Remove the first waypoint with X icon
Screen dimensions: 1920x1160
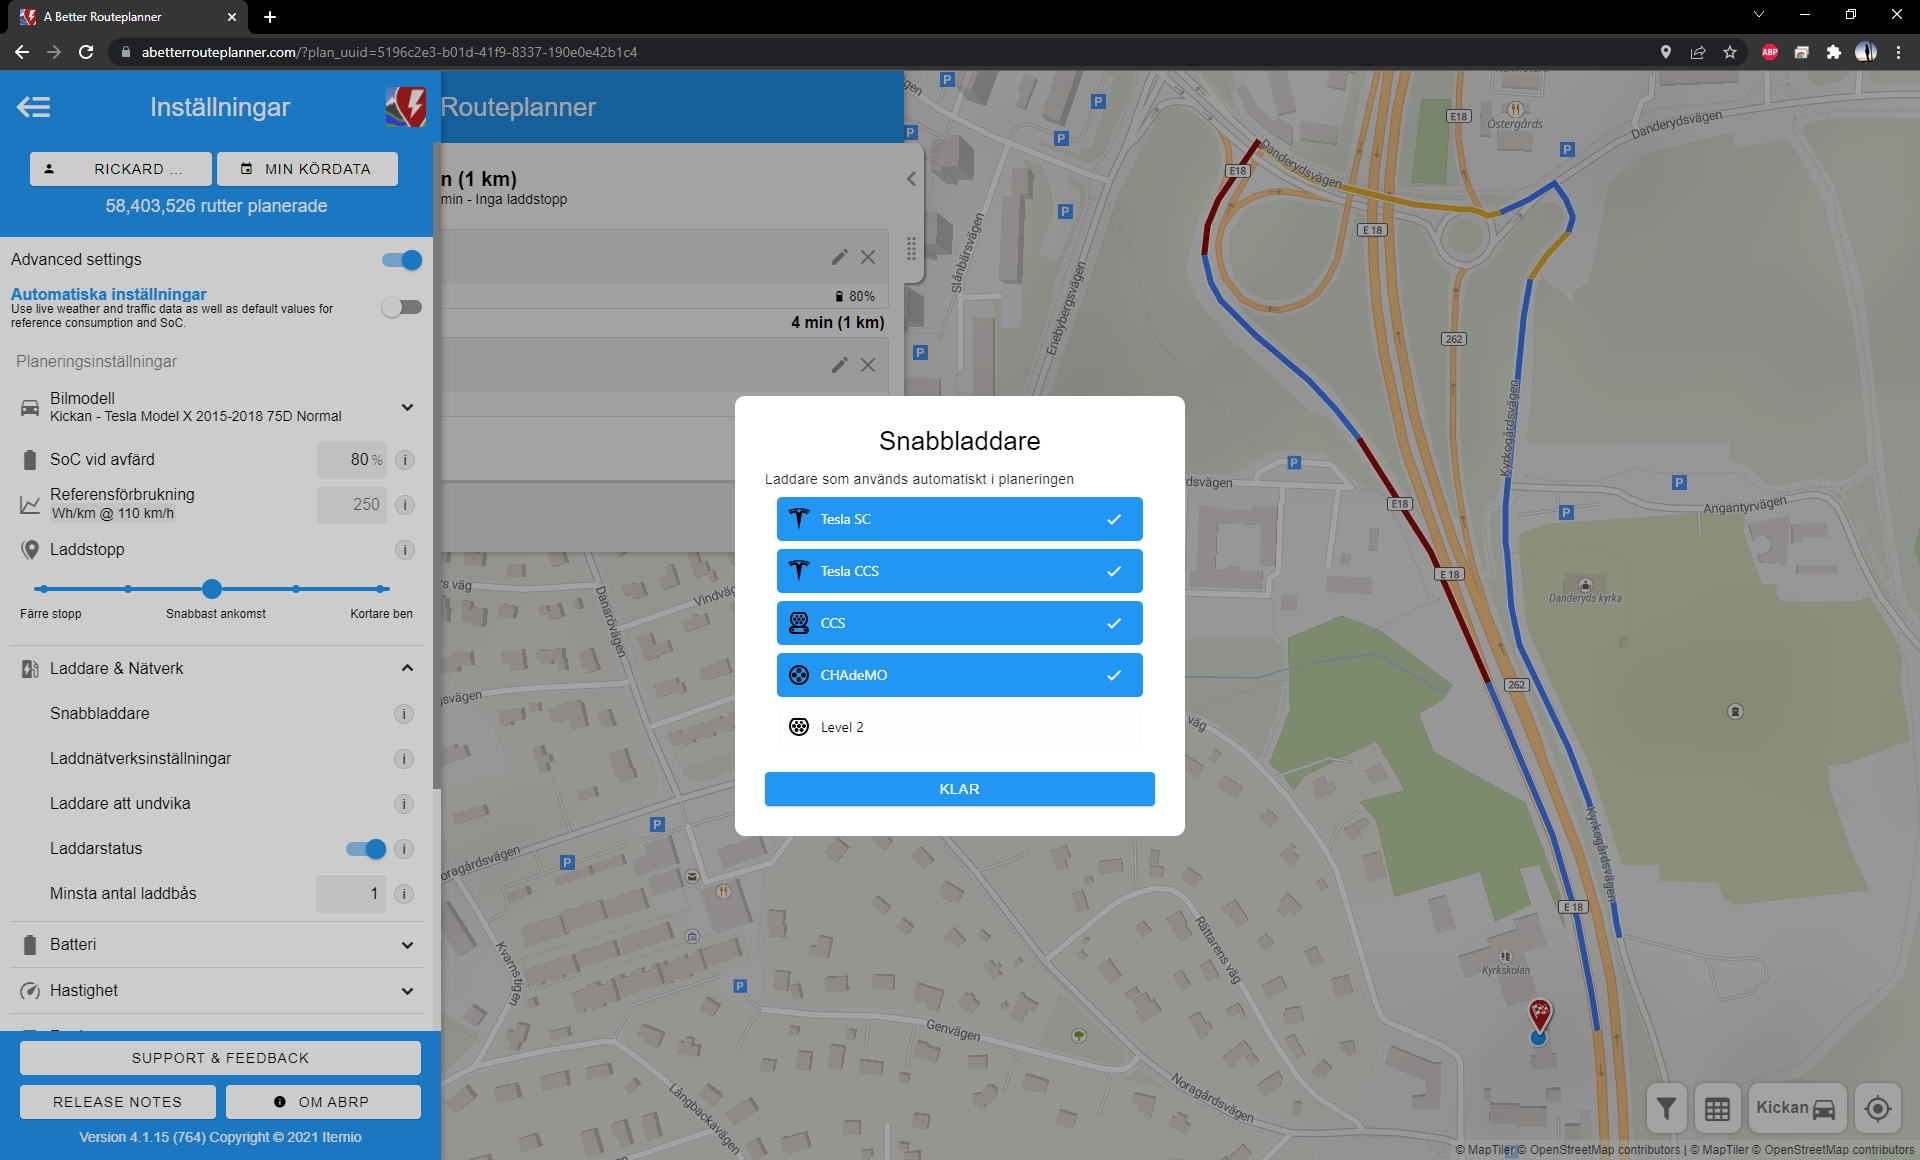click(868, 257)
